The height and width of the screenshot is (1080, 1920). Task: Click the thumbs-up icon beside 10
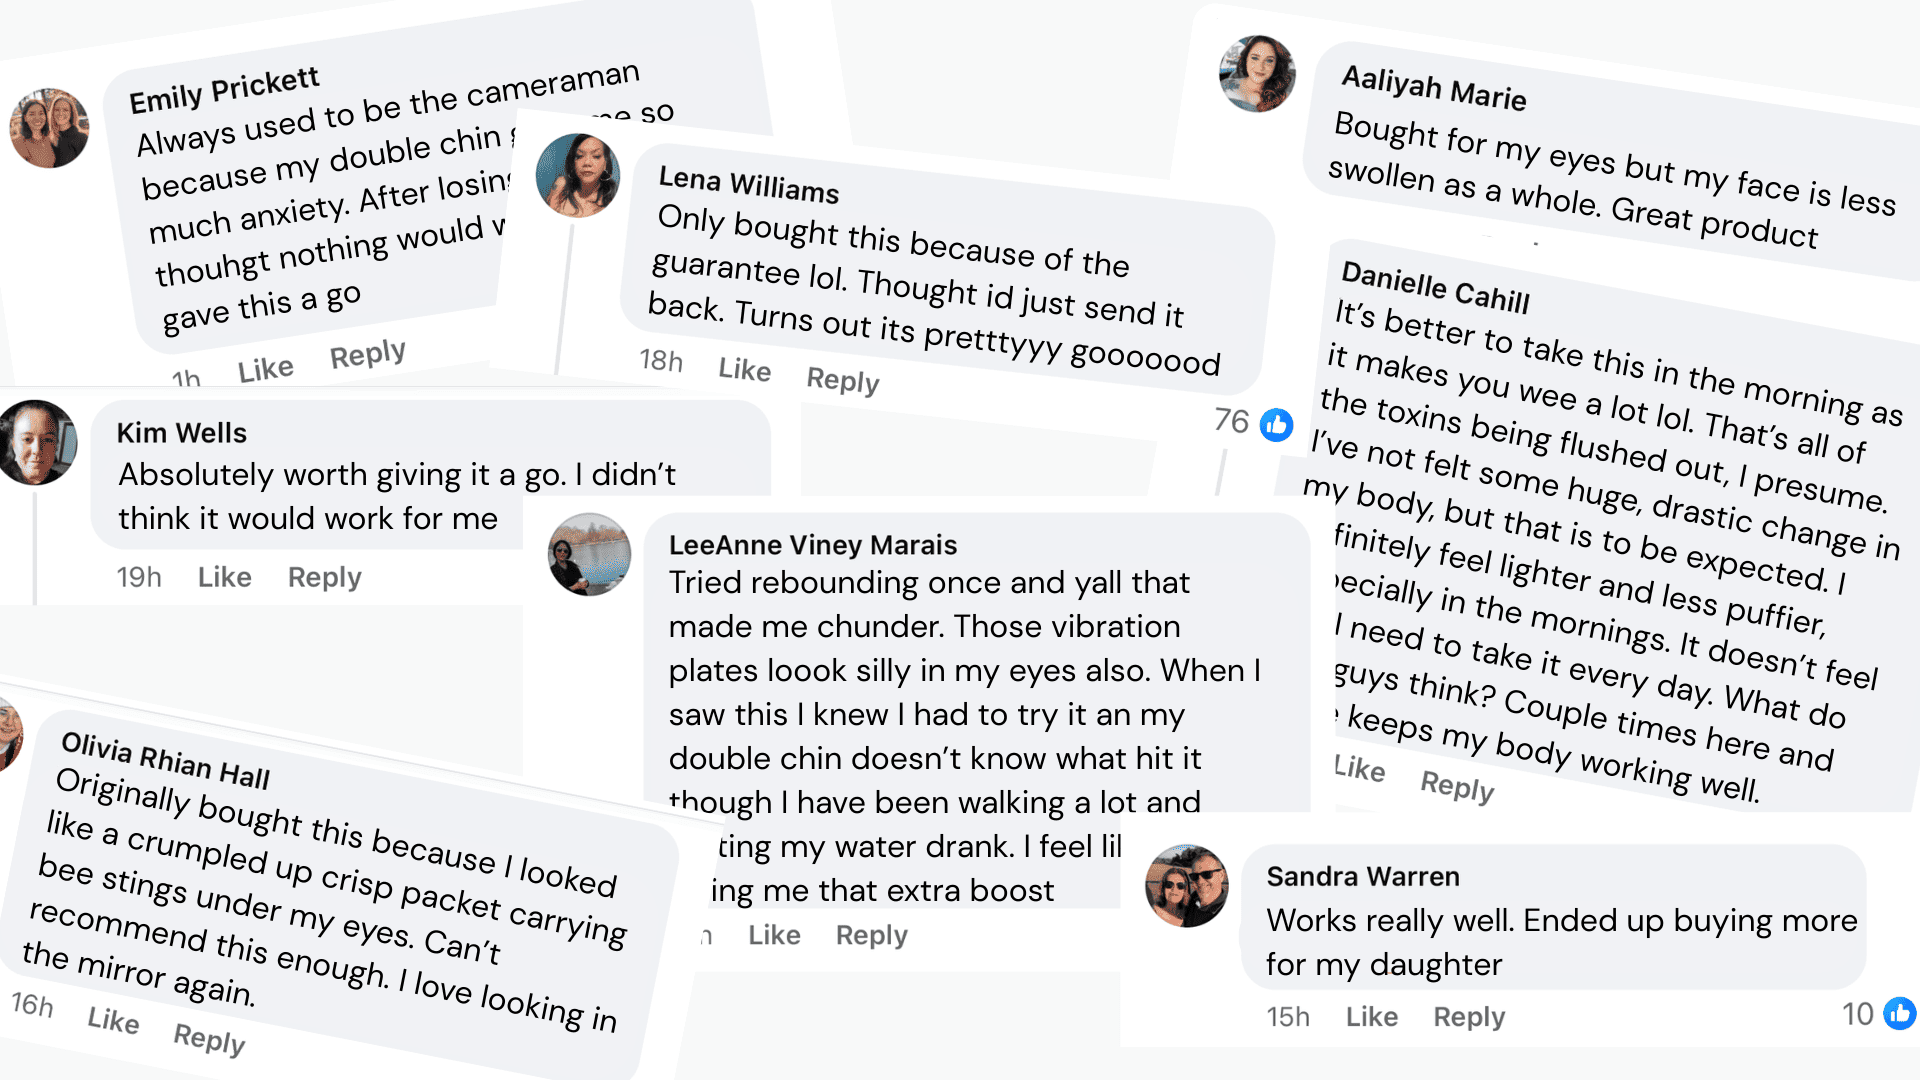(x=1899, y=1014)
